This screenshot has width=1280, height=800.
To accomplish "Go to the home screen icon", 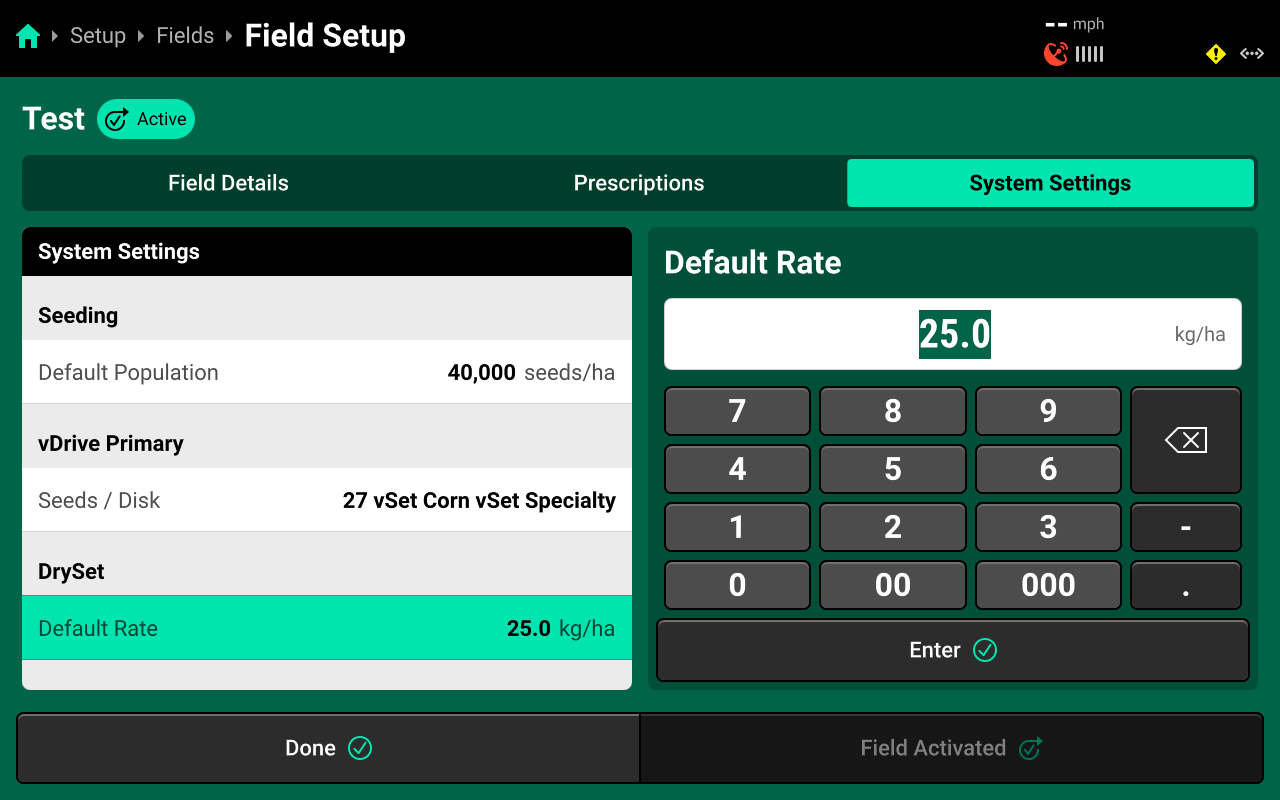I will point(28,37).
